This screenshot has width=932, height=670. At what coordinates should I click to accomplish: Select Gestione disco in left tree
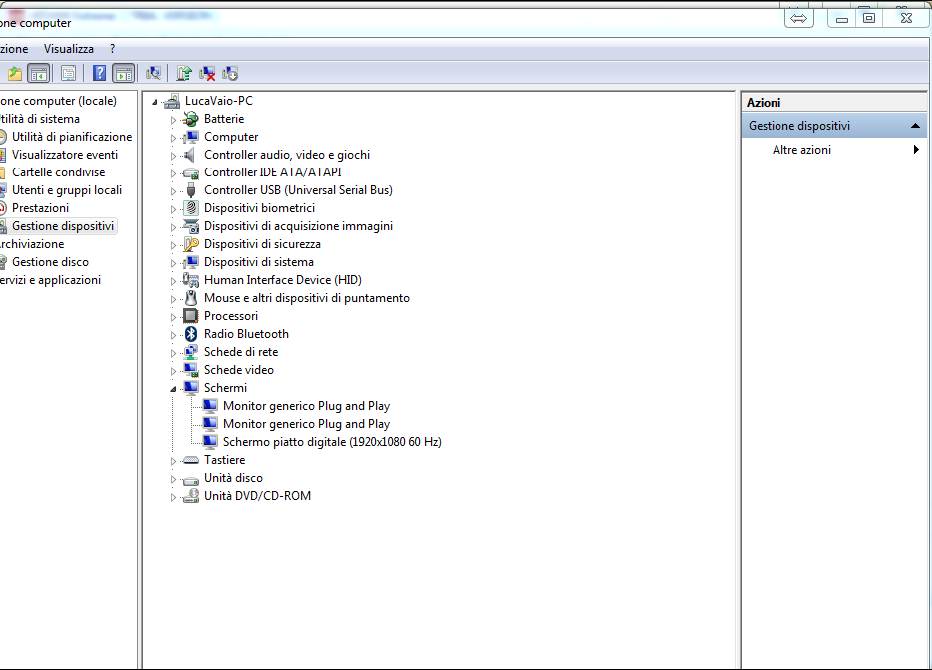tap(50, 262)
